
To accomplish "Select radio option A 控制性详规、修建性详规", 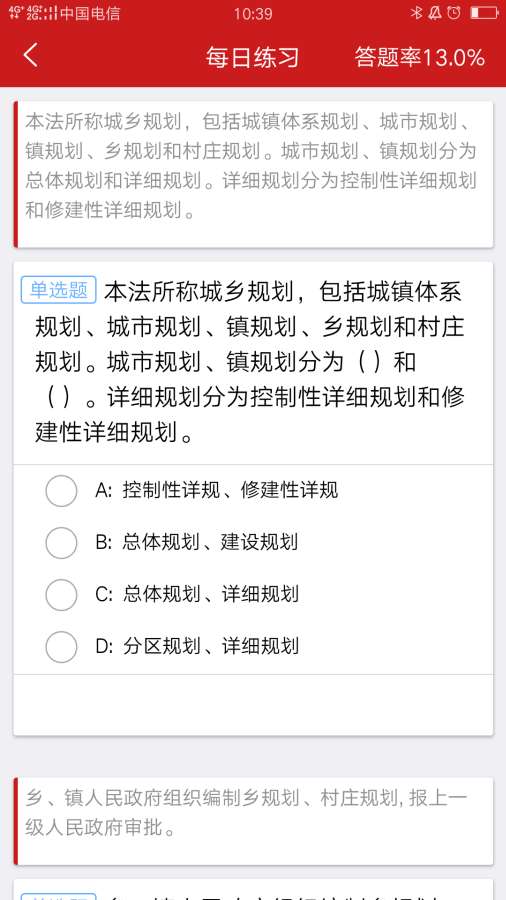I will coord(61,491).
